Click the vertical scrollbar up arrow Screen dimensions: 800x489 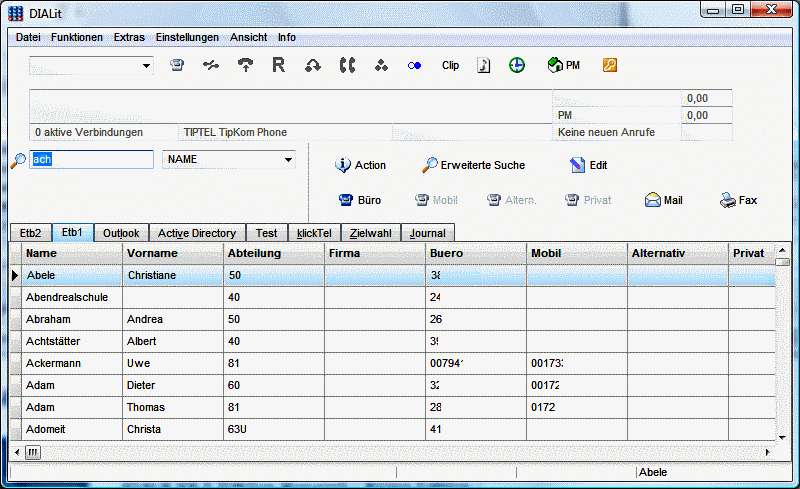click(x=782, y=250)
